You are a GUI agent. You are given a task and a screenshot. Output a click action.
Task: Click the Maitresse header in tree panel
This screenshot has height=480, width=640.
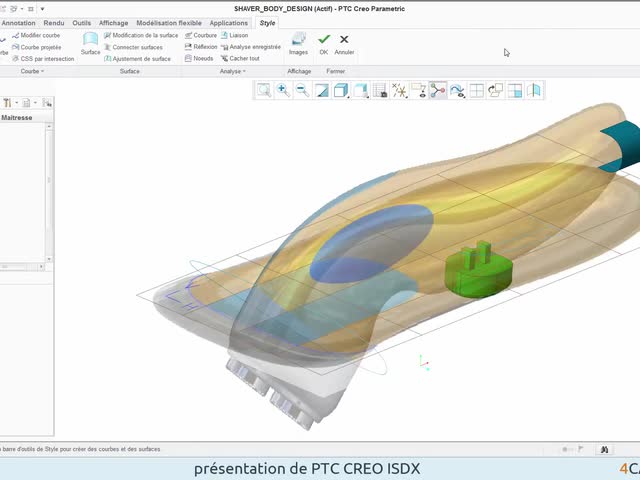point(16,118)
